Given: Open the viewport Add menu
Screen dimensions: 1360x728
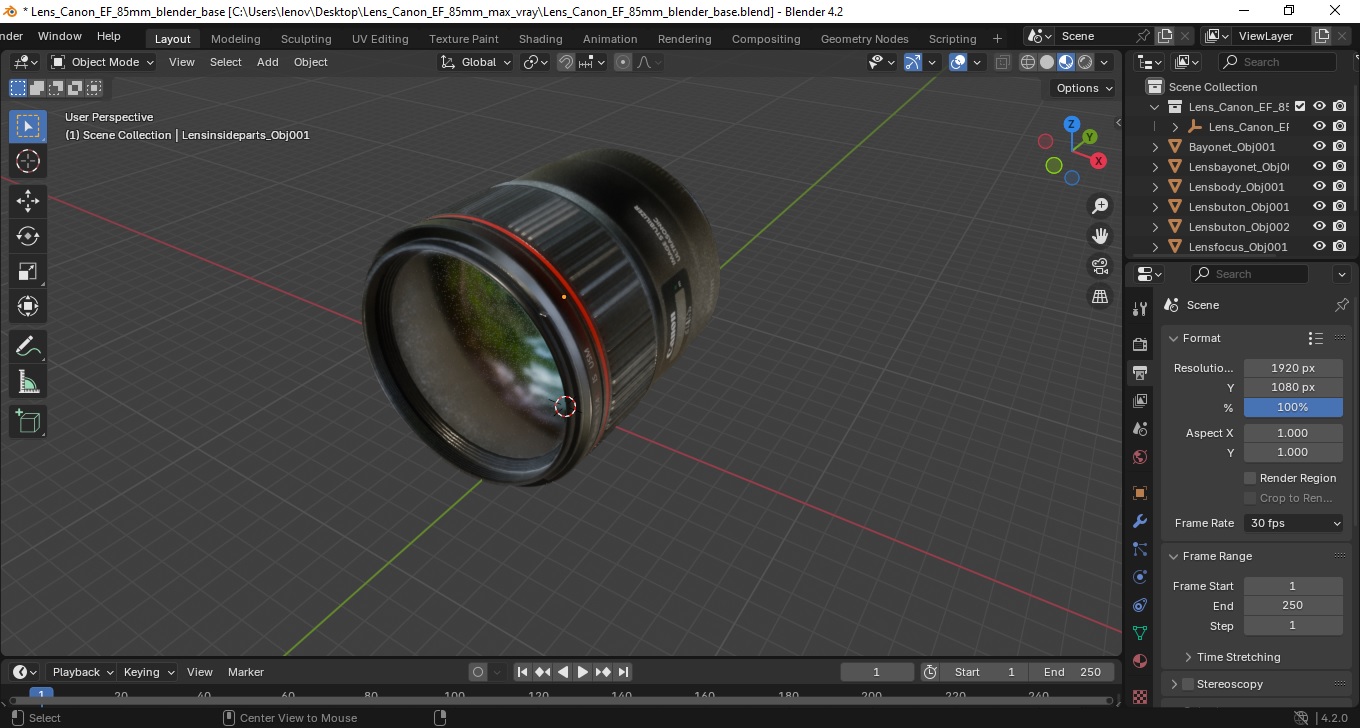Looking at the screenshot, I should pos(268,62).
